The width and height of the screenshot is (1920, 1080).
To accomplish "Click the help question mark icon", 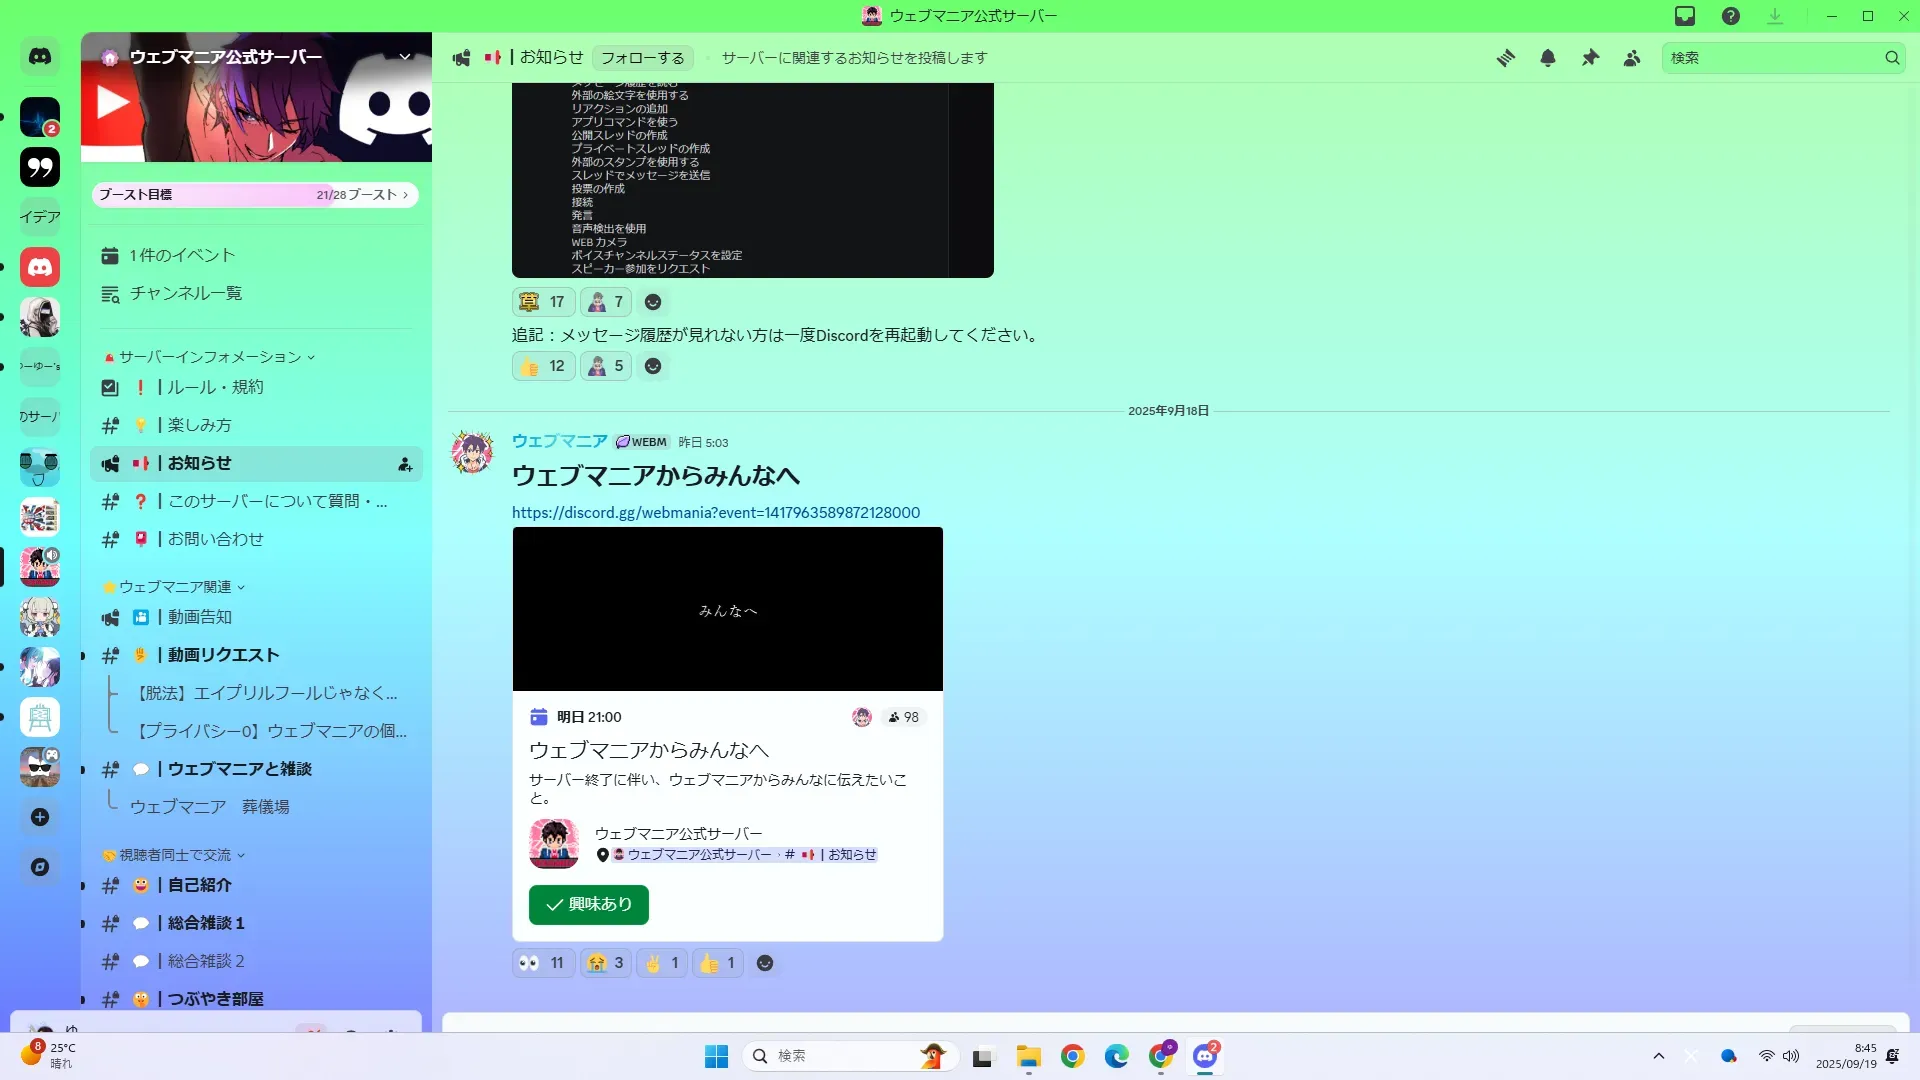I will coord(1731,16).
